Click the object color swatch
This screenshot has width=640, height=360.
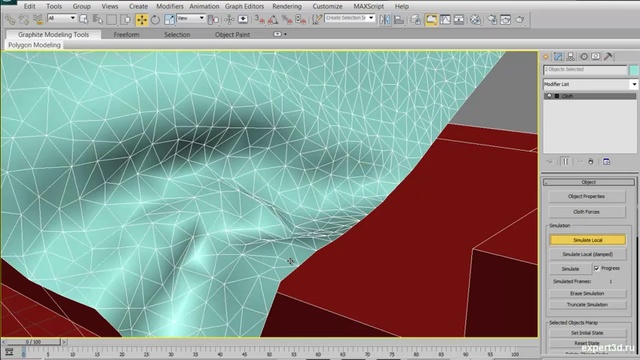[633, 70]
